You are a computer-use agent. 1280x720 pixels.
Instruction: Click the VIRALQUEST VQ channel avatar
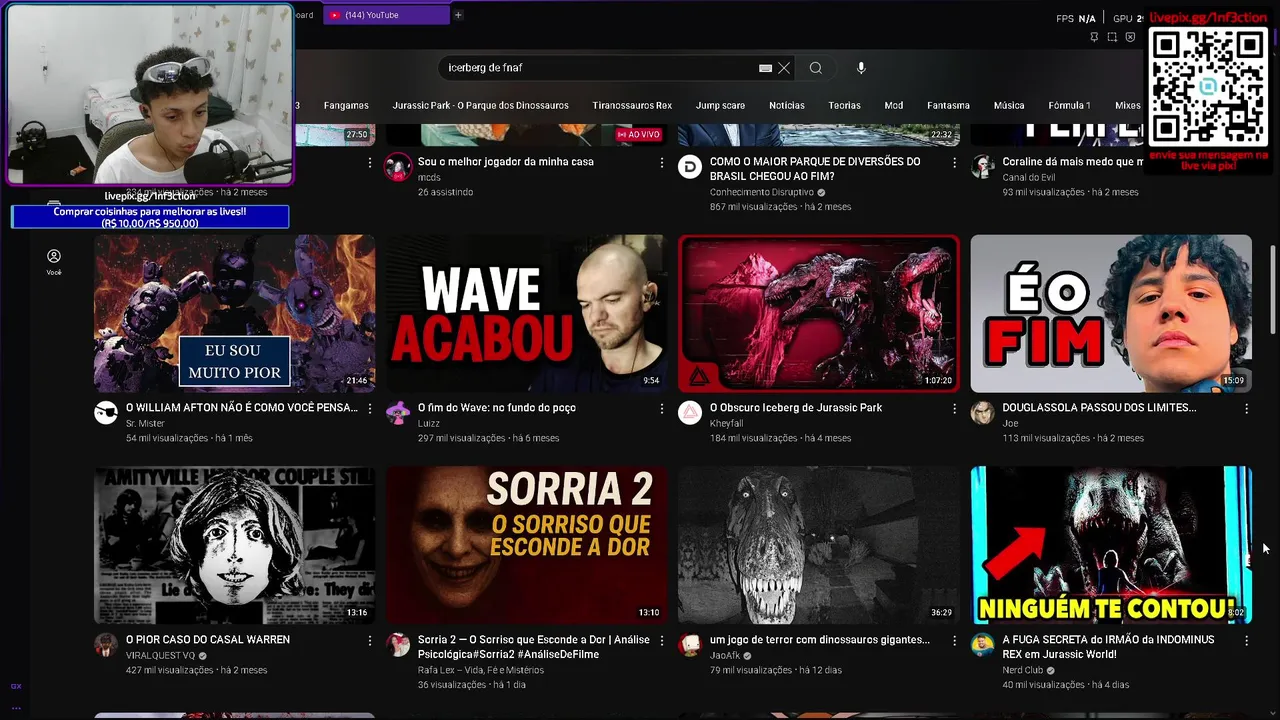106,645
